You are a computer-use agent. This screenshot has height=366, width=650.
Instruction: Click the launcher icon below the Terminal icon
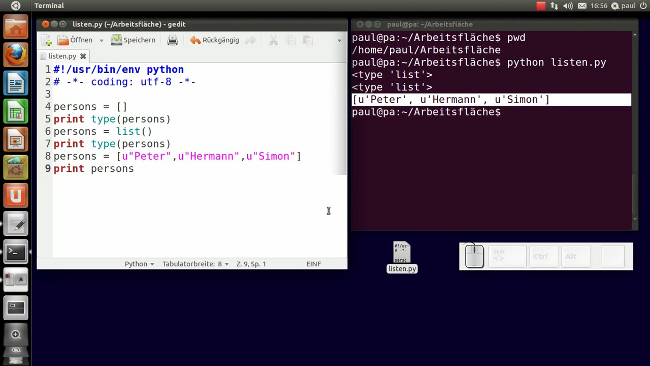[x=16, y=280]
